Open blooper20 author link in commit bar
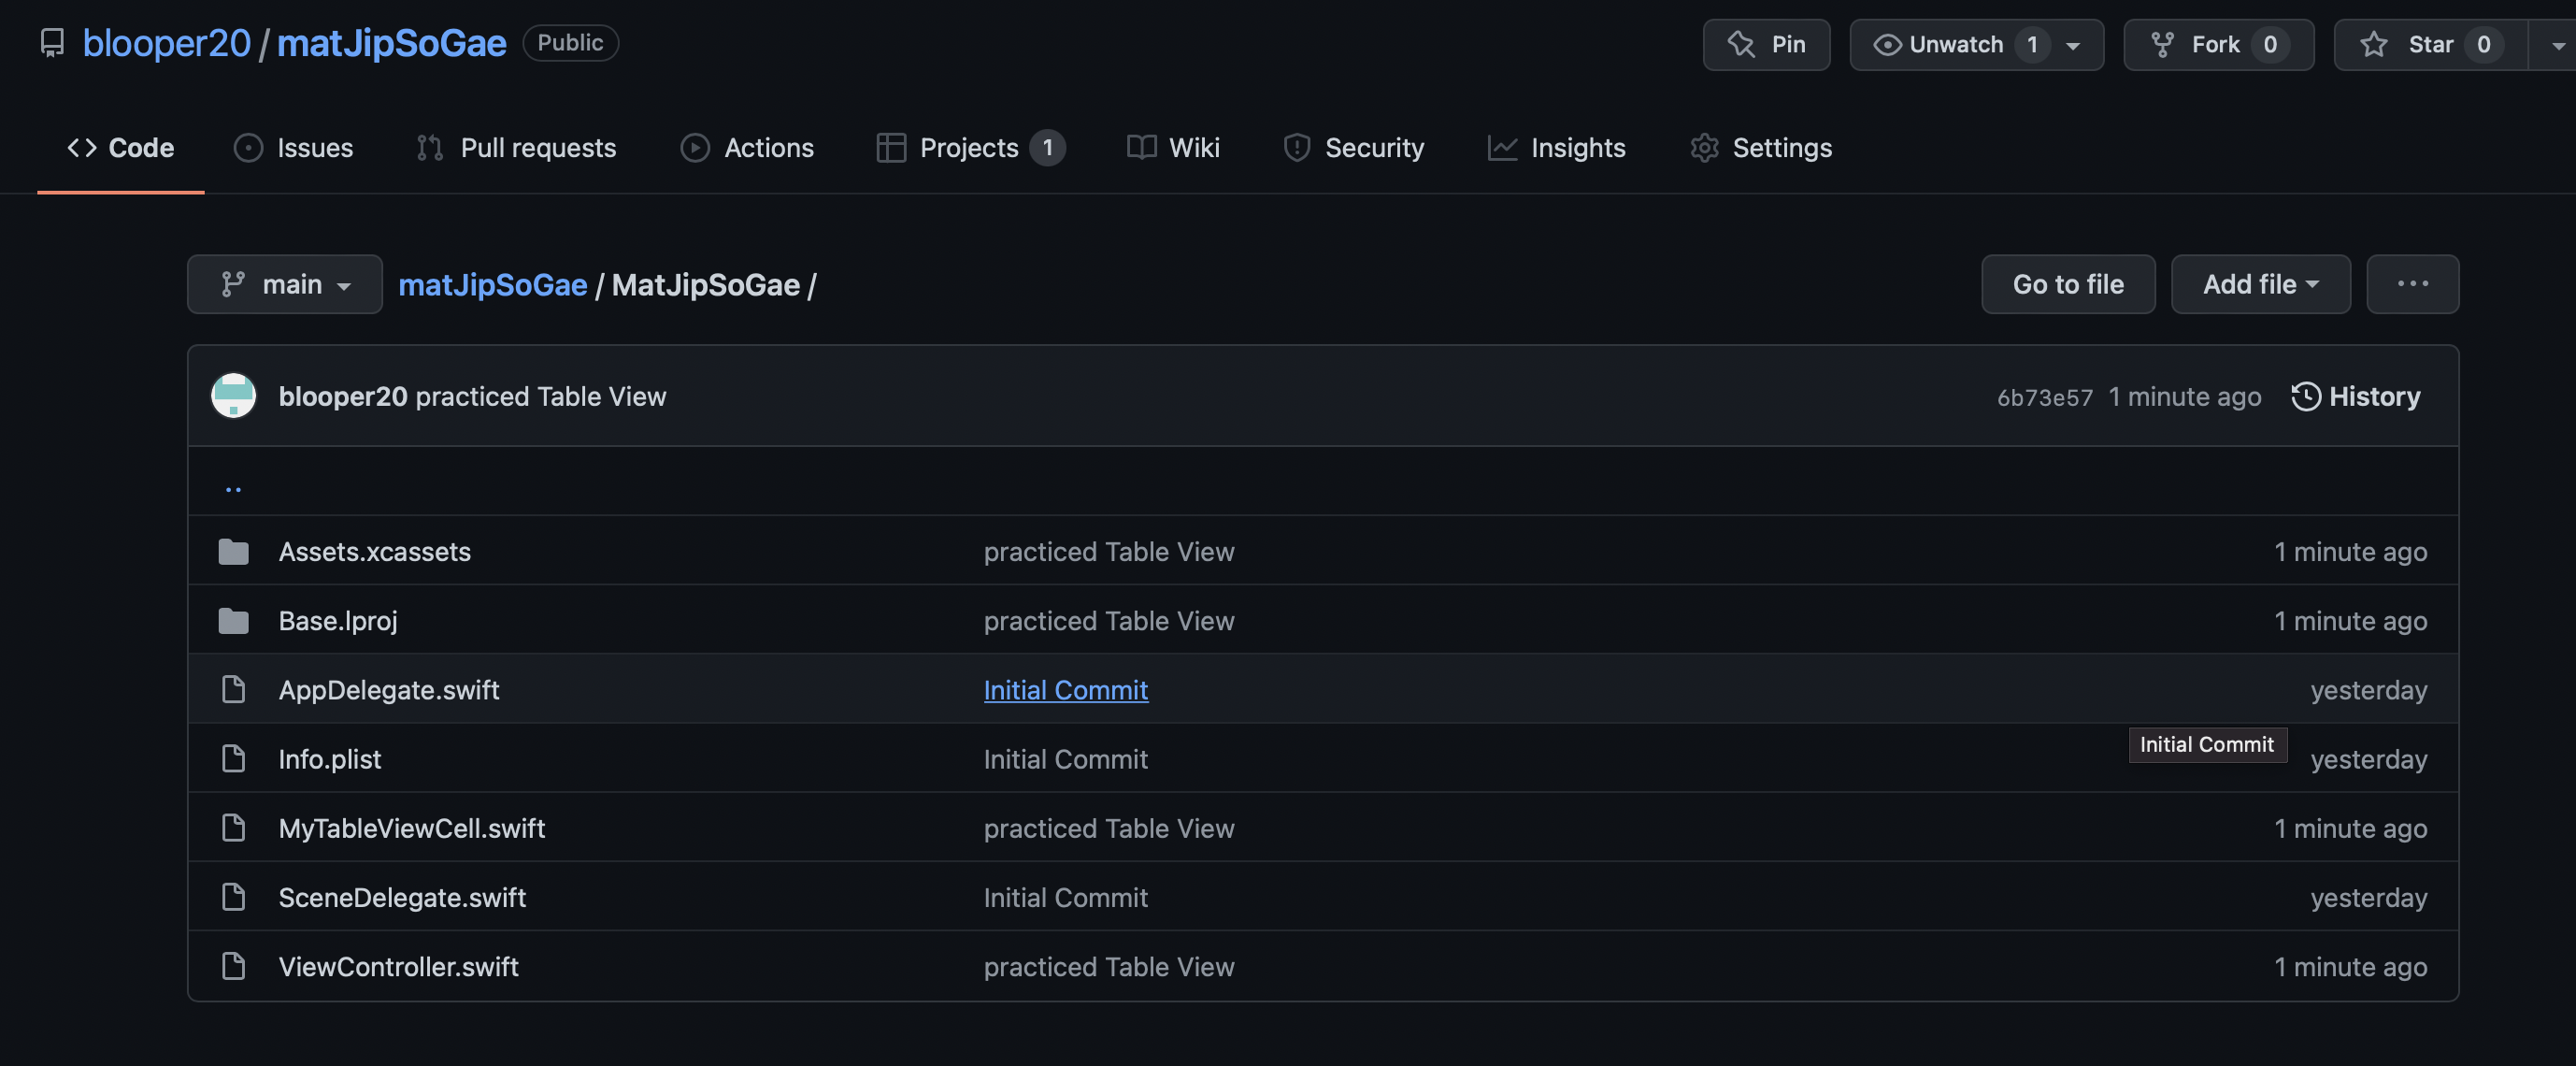This screenshot has width=2576, height=1066. coord(343,397)
